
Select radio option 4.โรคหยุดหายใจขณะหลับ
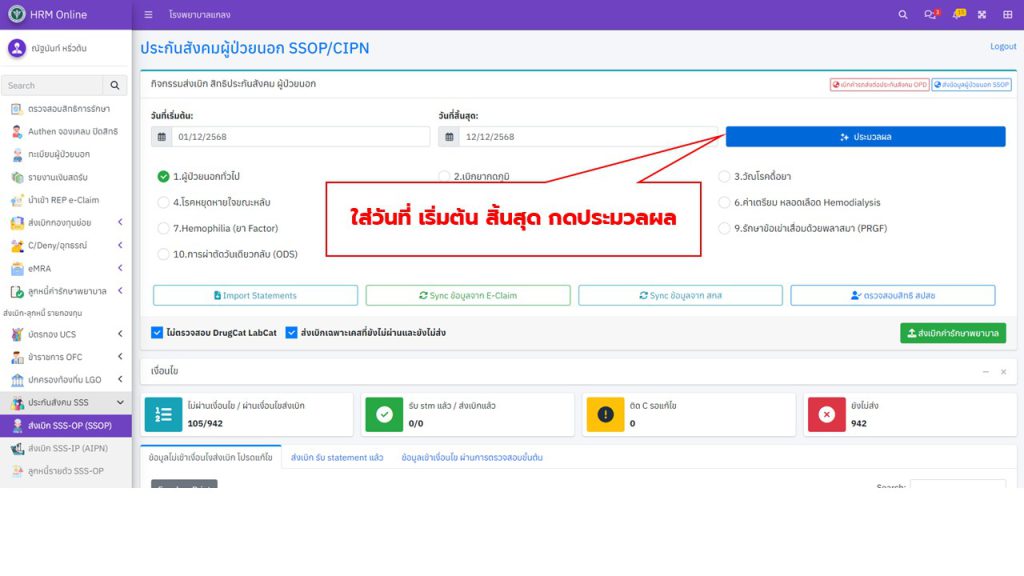pyautogui.click(x=164, y=202)
